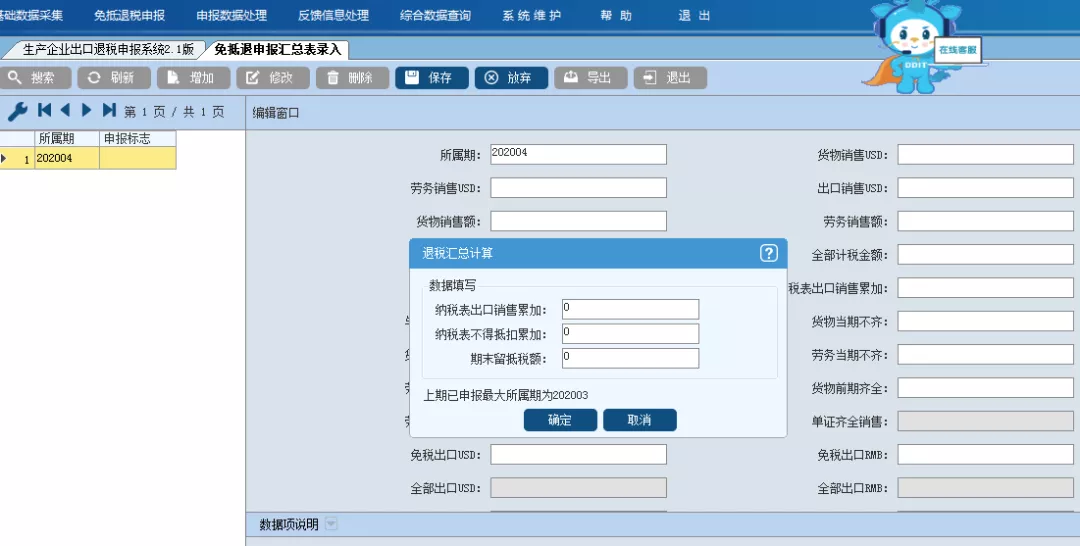Viewport: 1080px width, 546px height.
Task: Expand the 数据项说明 dropdown arrow
Action: 331,525
